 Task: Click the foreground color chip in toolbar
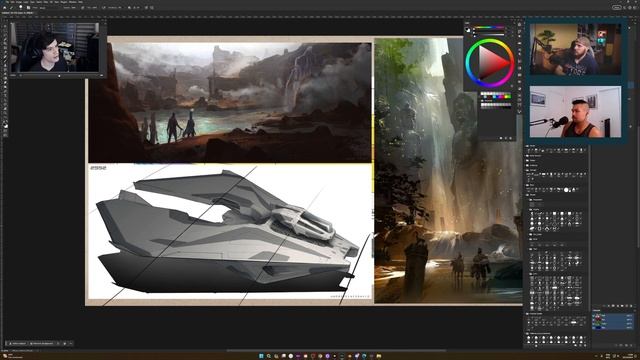(4, 125)
